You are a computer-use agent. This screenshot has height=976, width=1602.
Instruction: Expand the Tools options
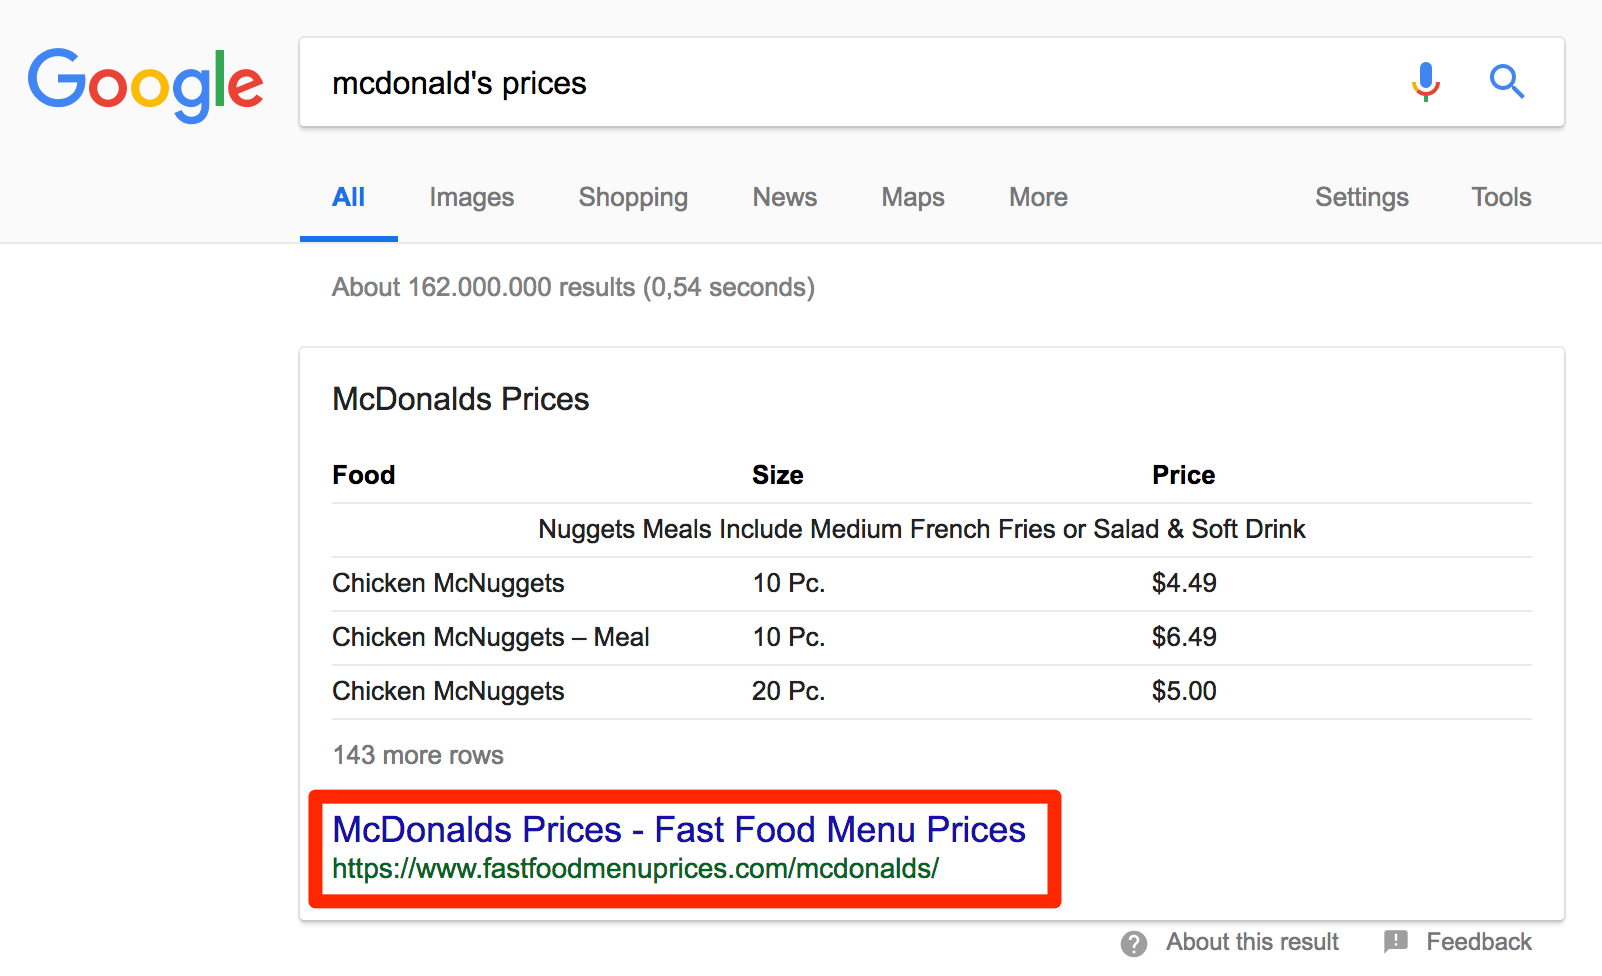(x=1501, y=198)
